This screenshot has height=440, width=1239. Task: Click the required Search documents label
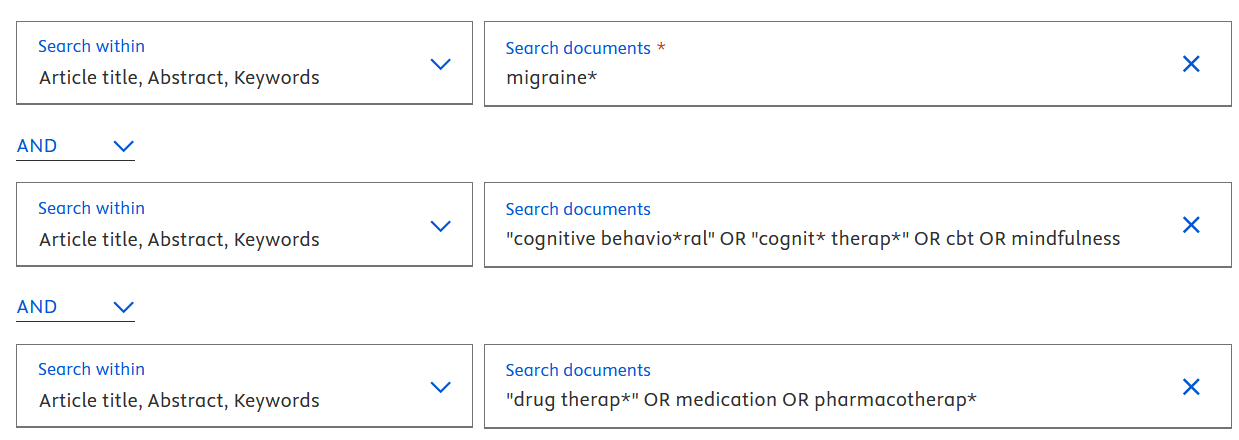(578, 48)
